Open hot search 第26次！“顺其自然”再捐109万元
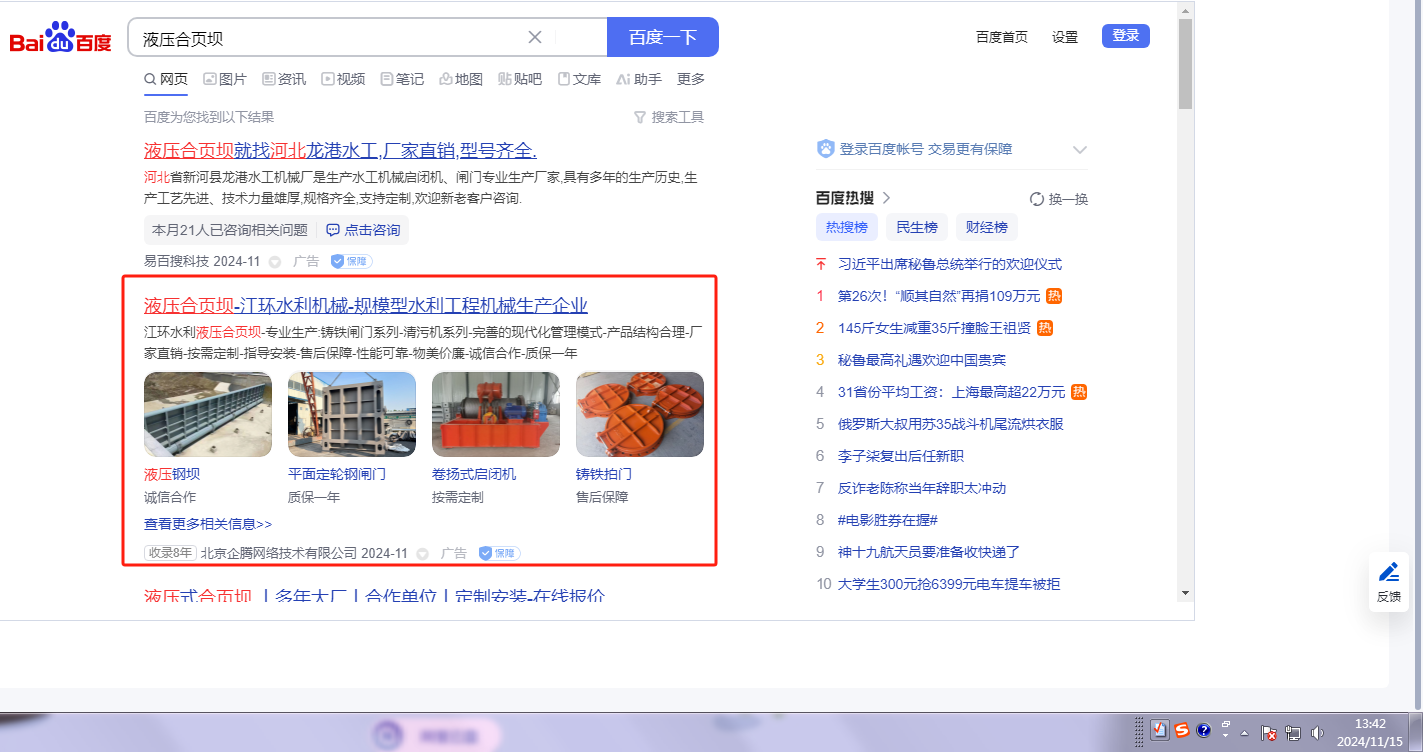This screenshot has height=752, width=1423. pyautogui.click(x=939, y=296)
